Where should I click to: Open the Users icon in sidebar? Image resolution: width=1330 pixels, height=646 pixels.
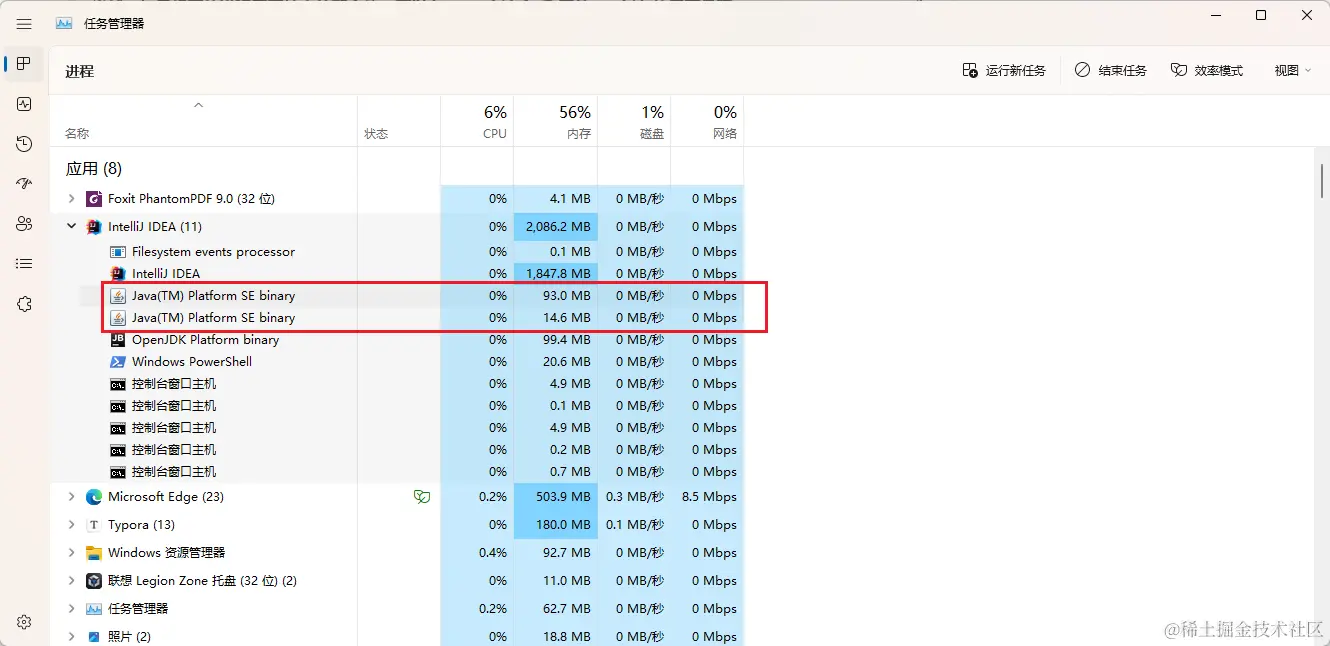point(24,224)
